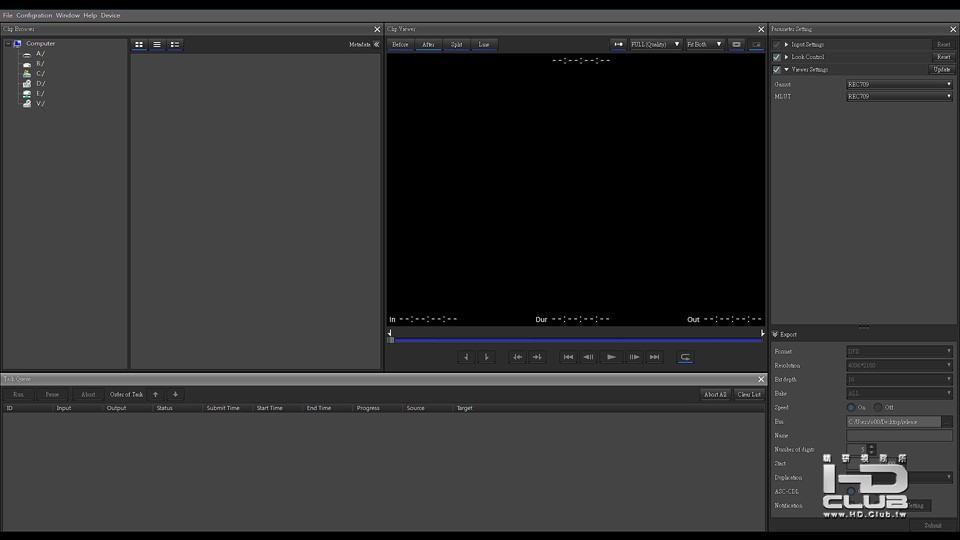Open the Gamut REC709 dropdown
The image size is (960, 540).
coord(899,84)
